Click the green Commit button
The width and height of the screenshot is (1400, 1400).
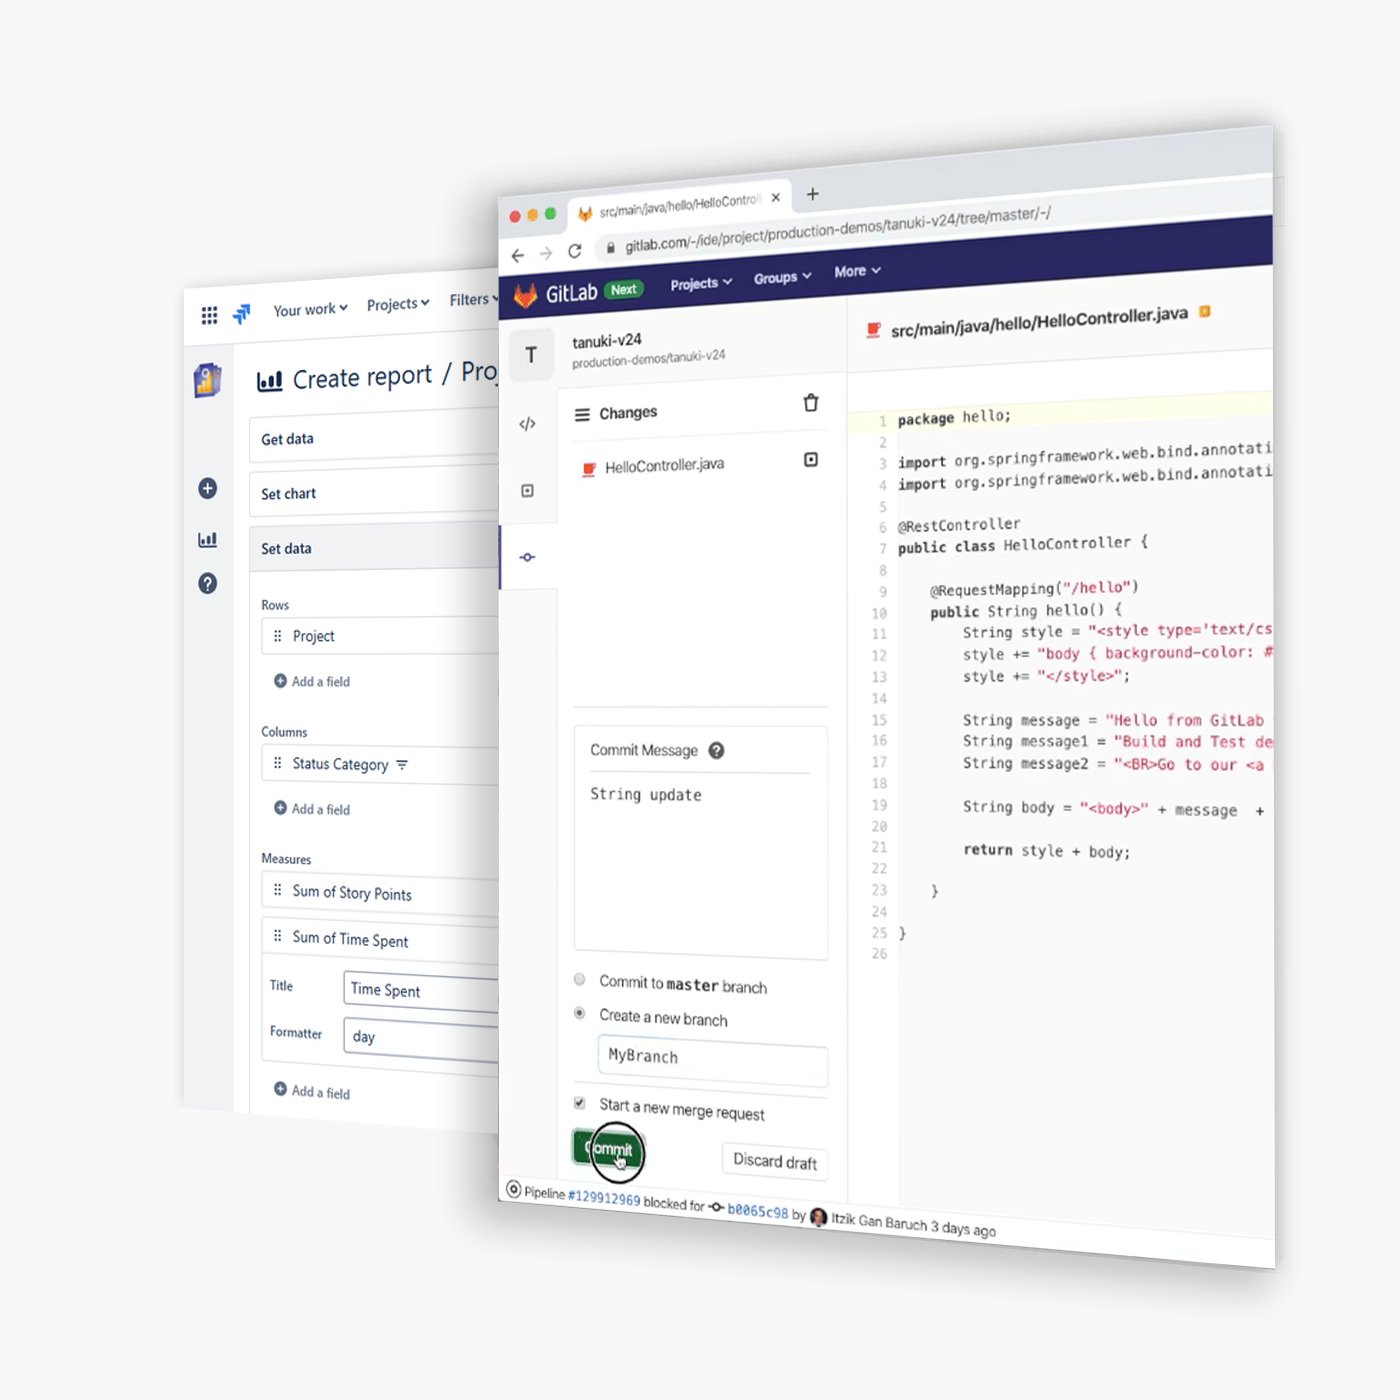(x=610, y=1148)
